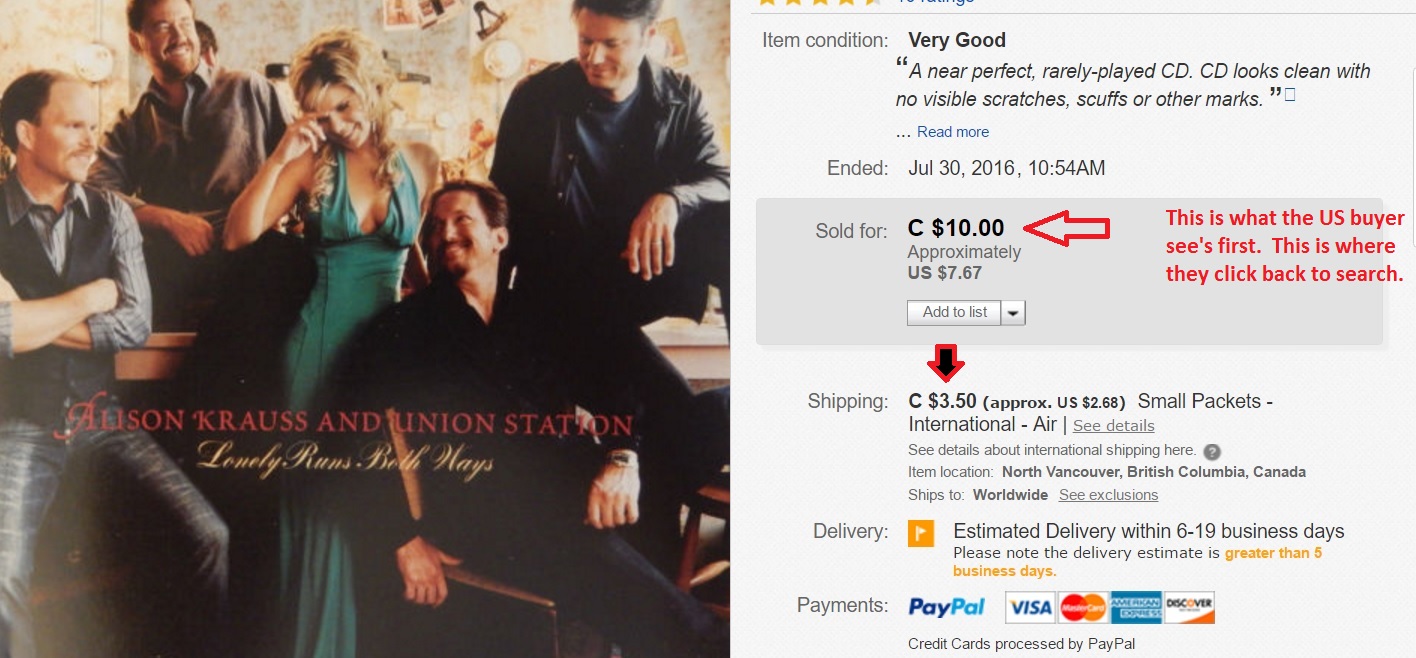Expand the condition description with Read more

click(x=953, y=132)
